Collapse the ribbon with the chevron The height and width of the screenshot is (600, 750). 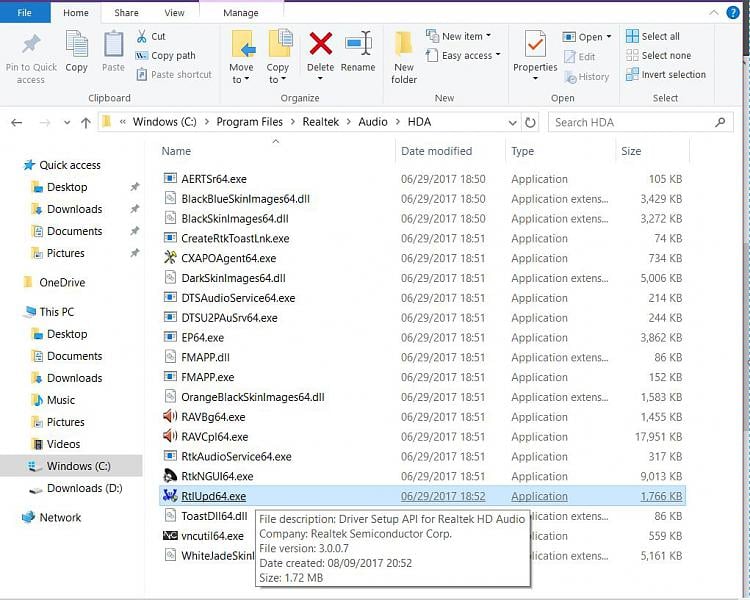pyautogui.click(x=713, y=13)
